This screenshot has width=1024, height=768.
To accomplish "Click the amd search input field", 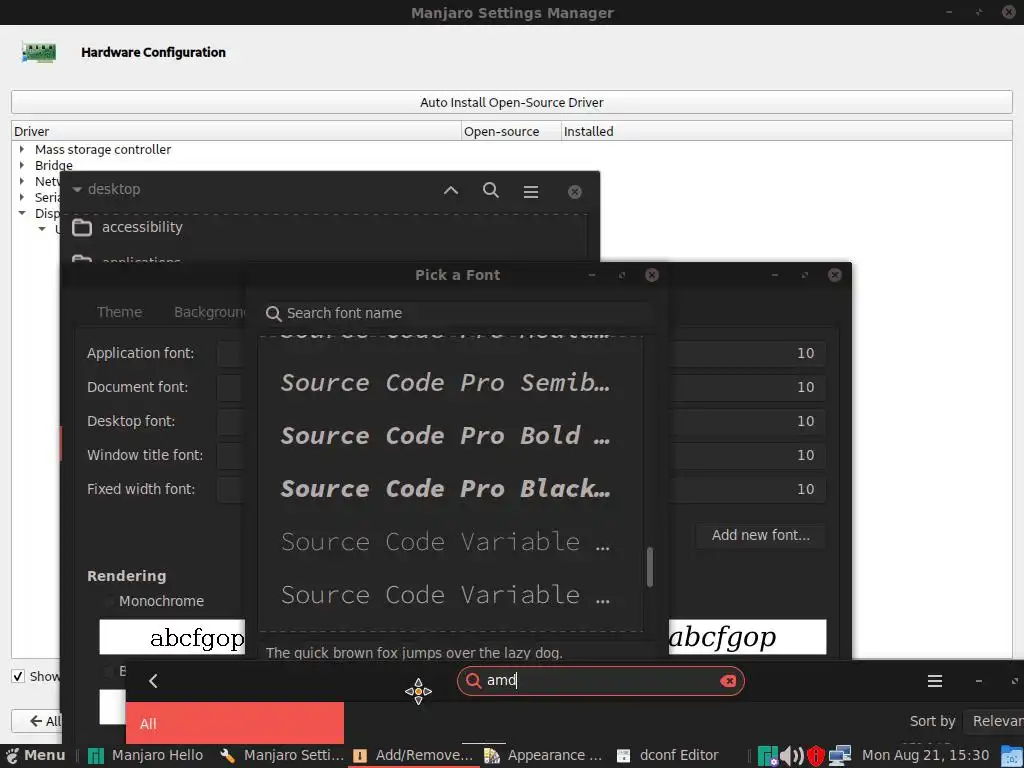I will [600, 681].
